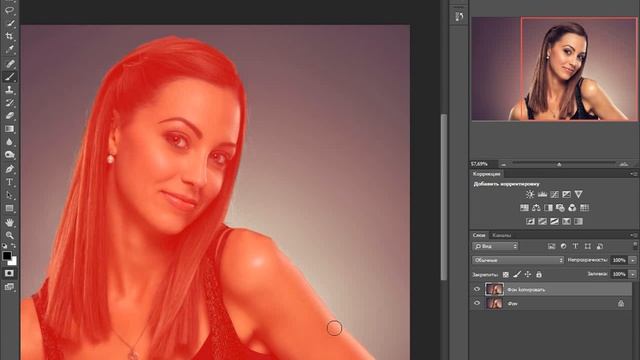Screen dimensions: 640x360
Task: Select the Gradient tool
Action: (x=9, y=129)
